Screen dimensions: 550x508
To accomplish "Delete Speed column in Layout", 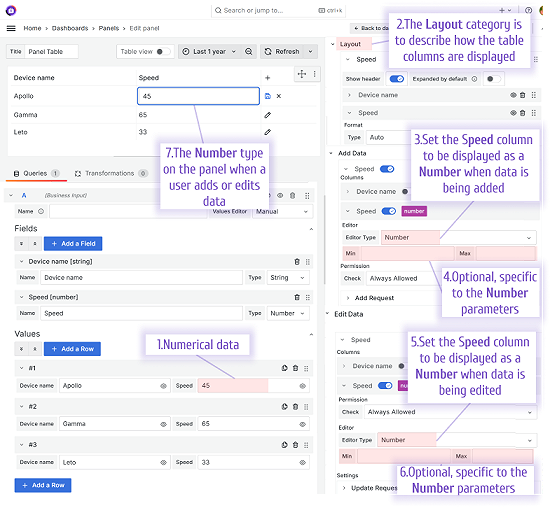I will [522, 113].
